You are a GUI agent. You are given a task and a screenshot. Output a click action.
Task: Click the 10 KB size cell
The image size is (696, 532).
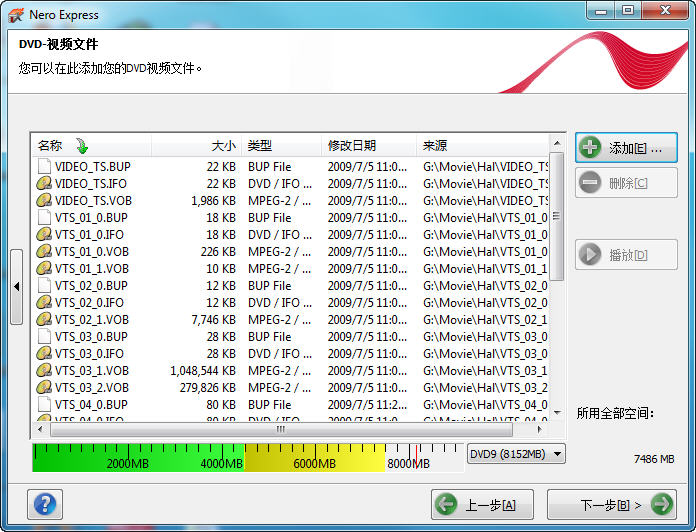click(221, 268)
